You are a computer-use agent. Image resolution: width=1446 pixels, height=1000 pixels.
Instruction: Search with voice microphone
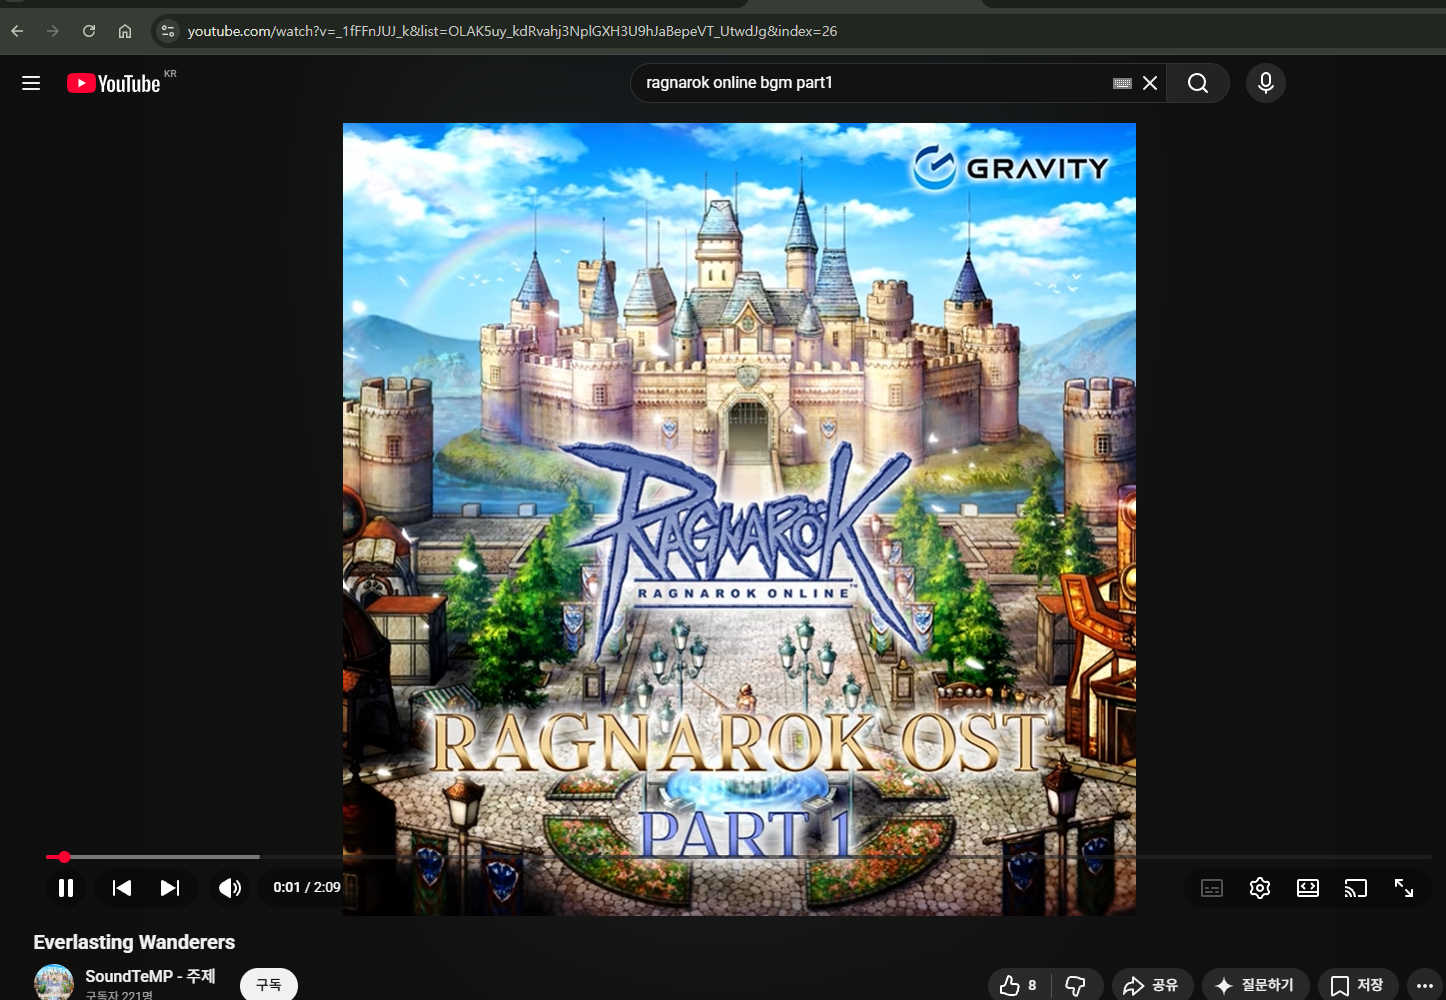click(1266, 83)
